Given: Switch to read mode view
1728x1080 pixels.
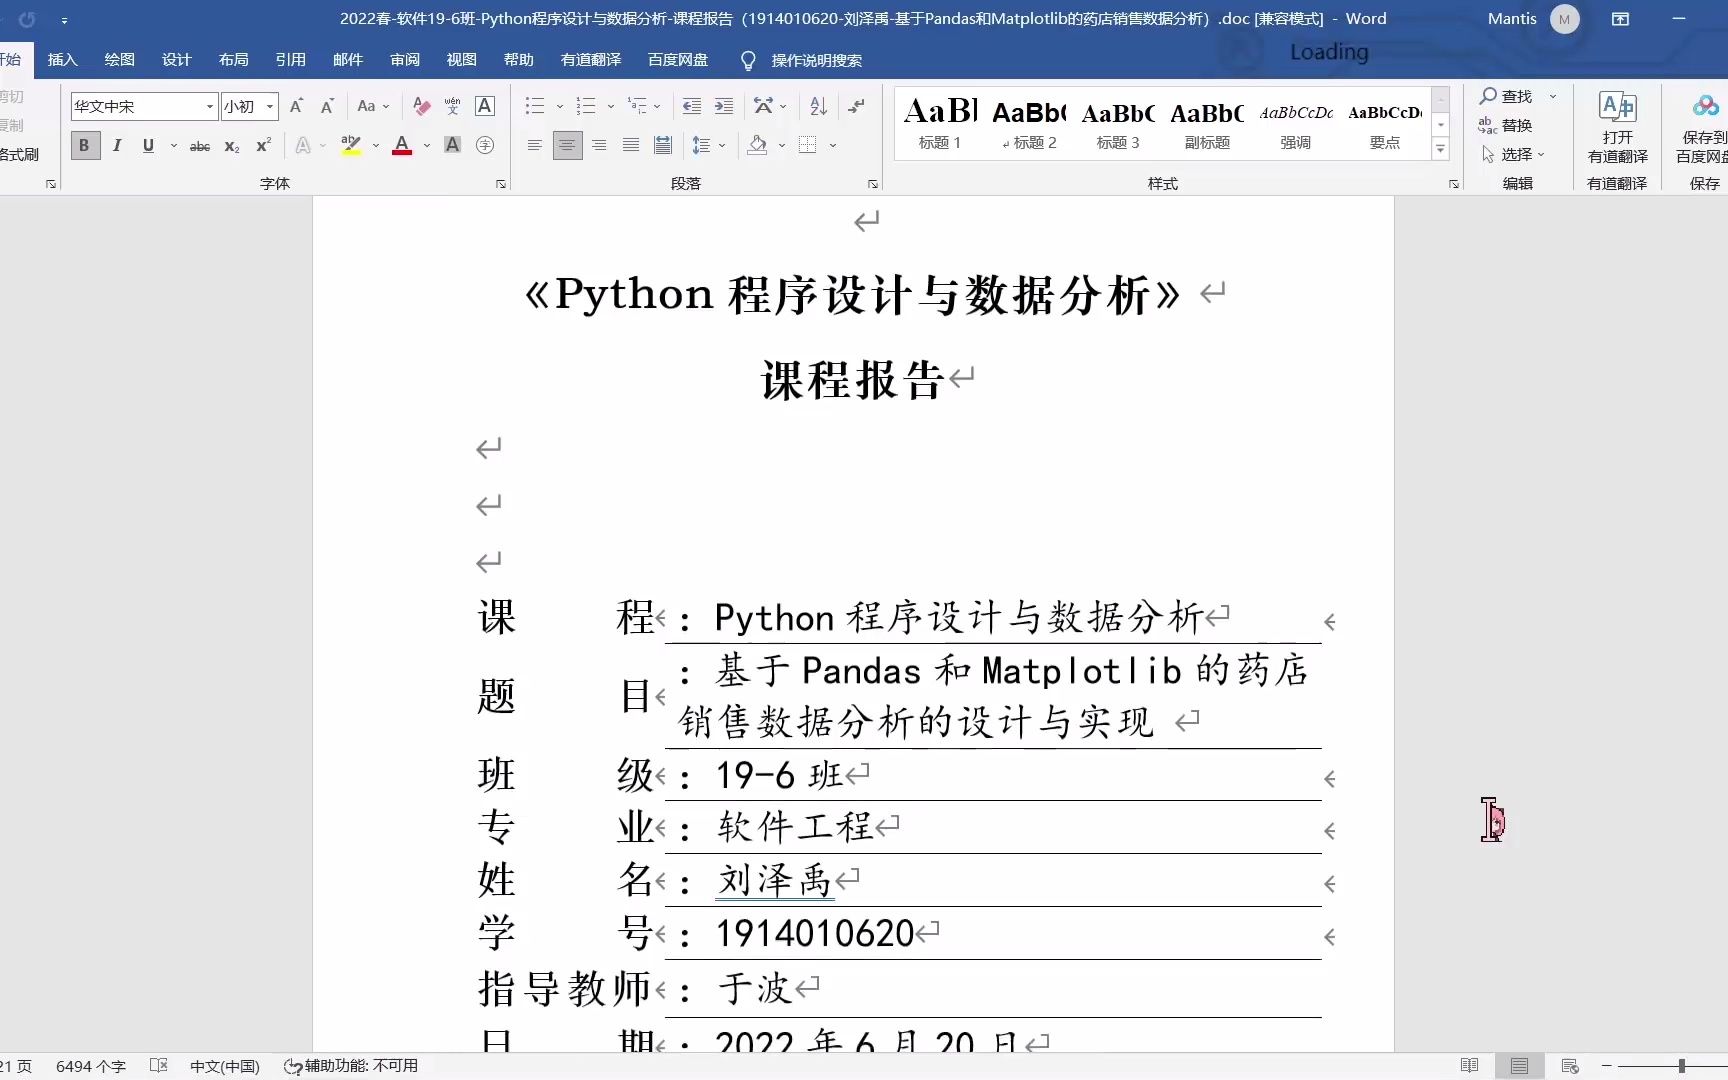Looking at the screenshot, I should point(1470,1066).
